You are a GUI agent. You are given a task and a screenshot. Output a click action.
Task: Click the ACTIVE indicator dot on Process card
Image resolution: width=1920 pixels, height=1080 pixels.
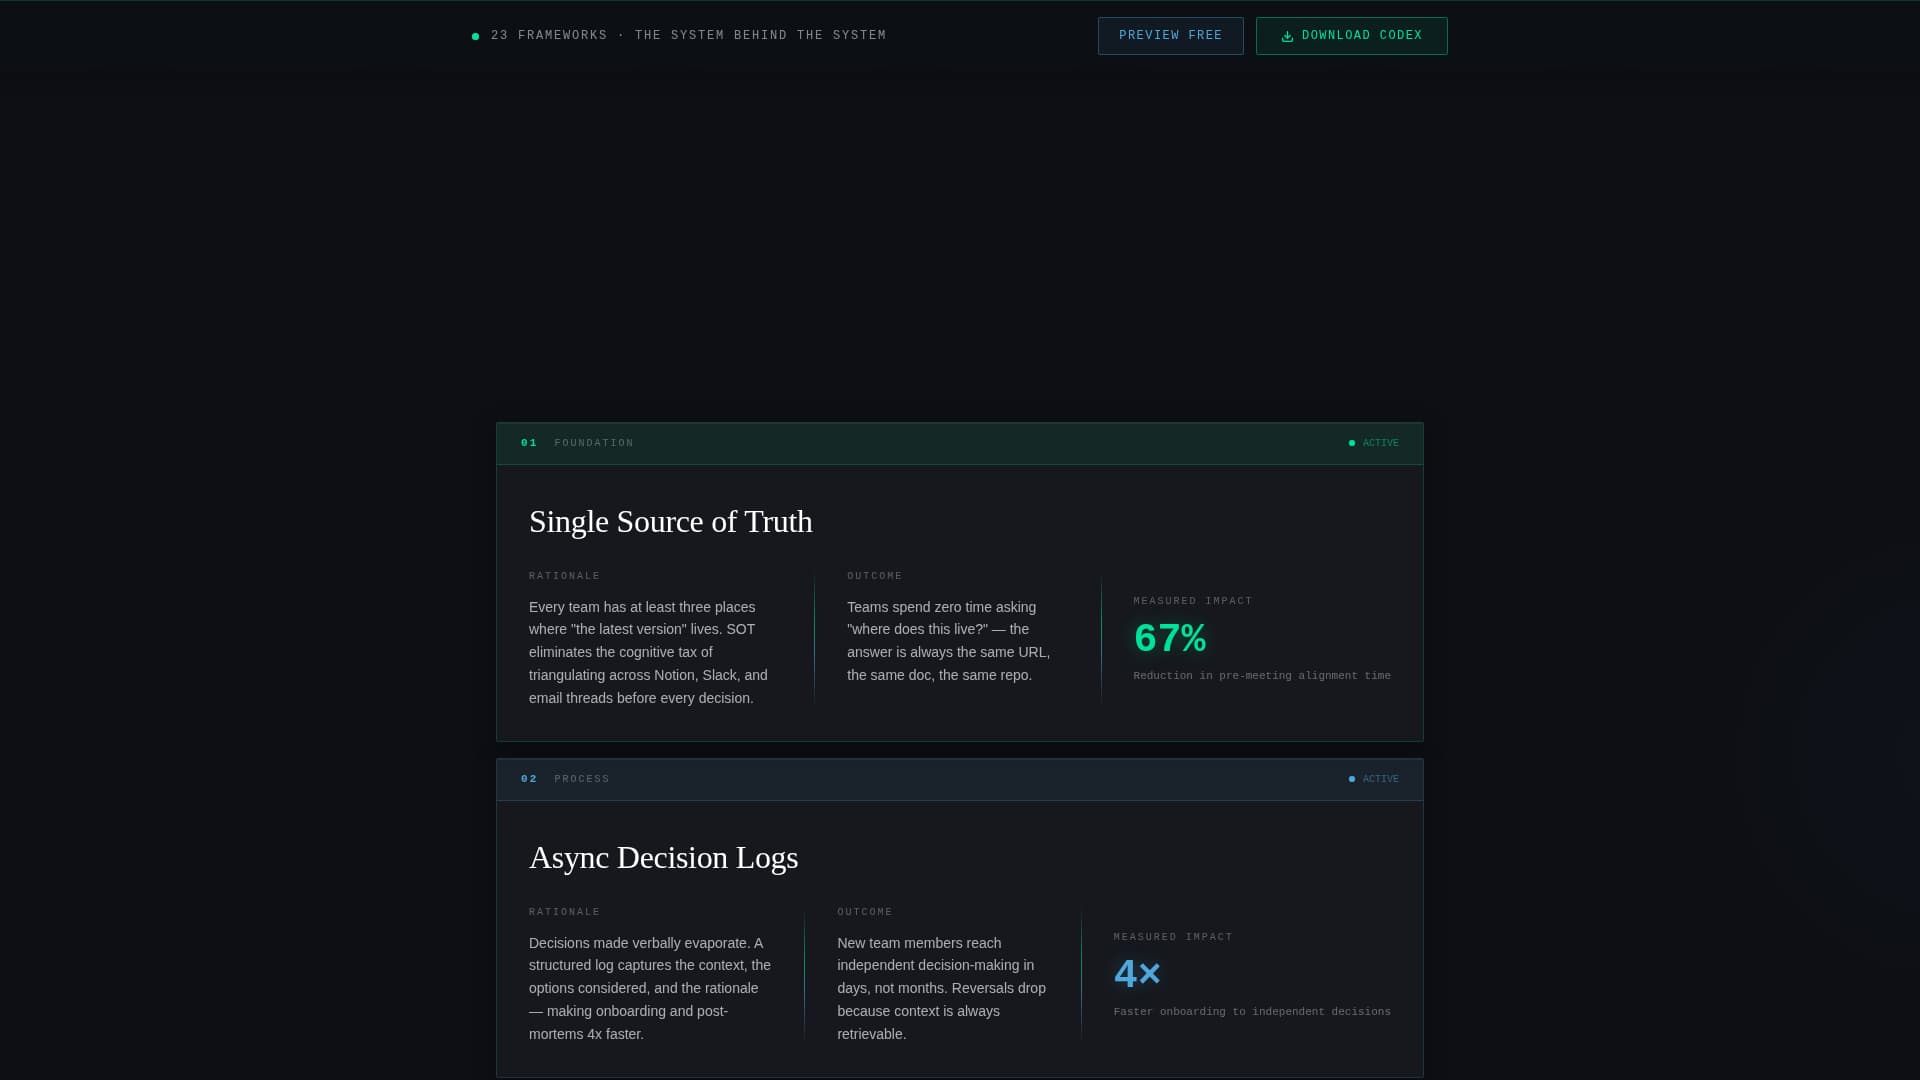(1352, 778)
